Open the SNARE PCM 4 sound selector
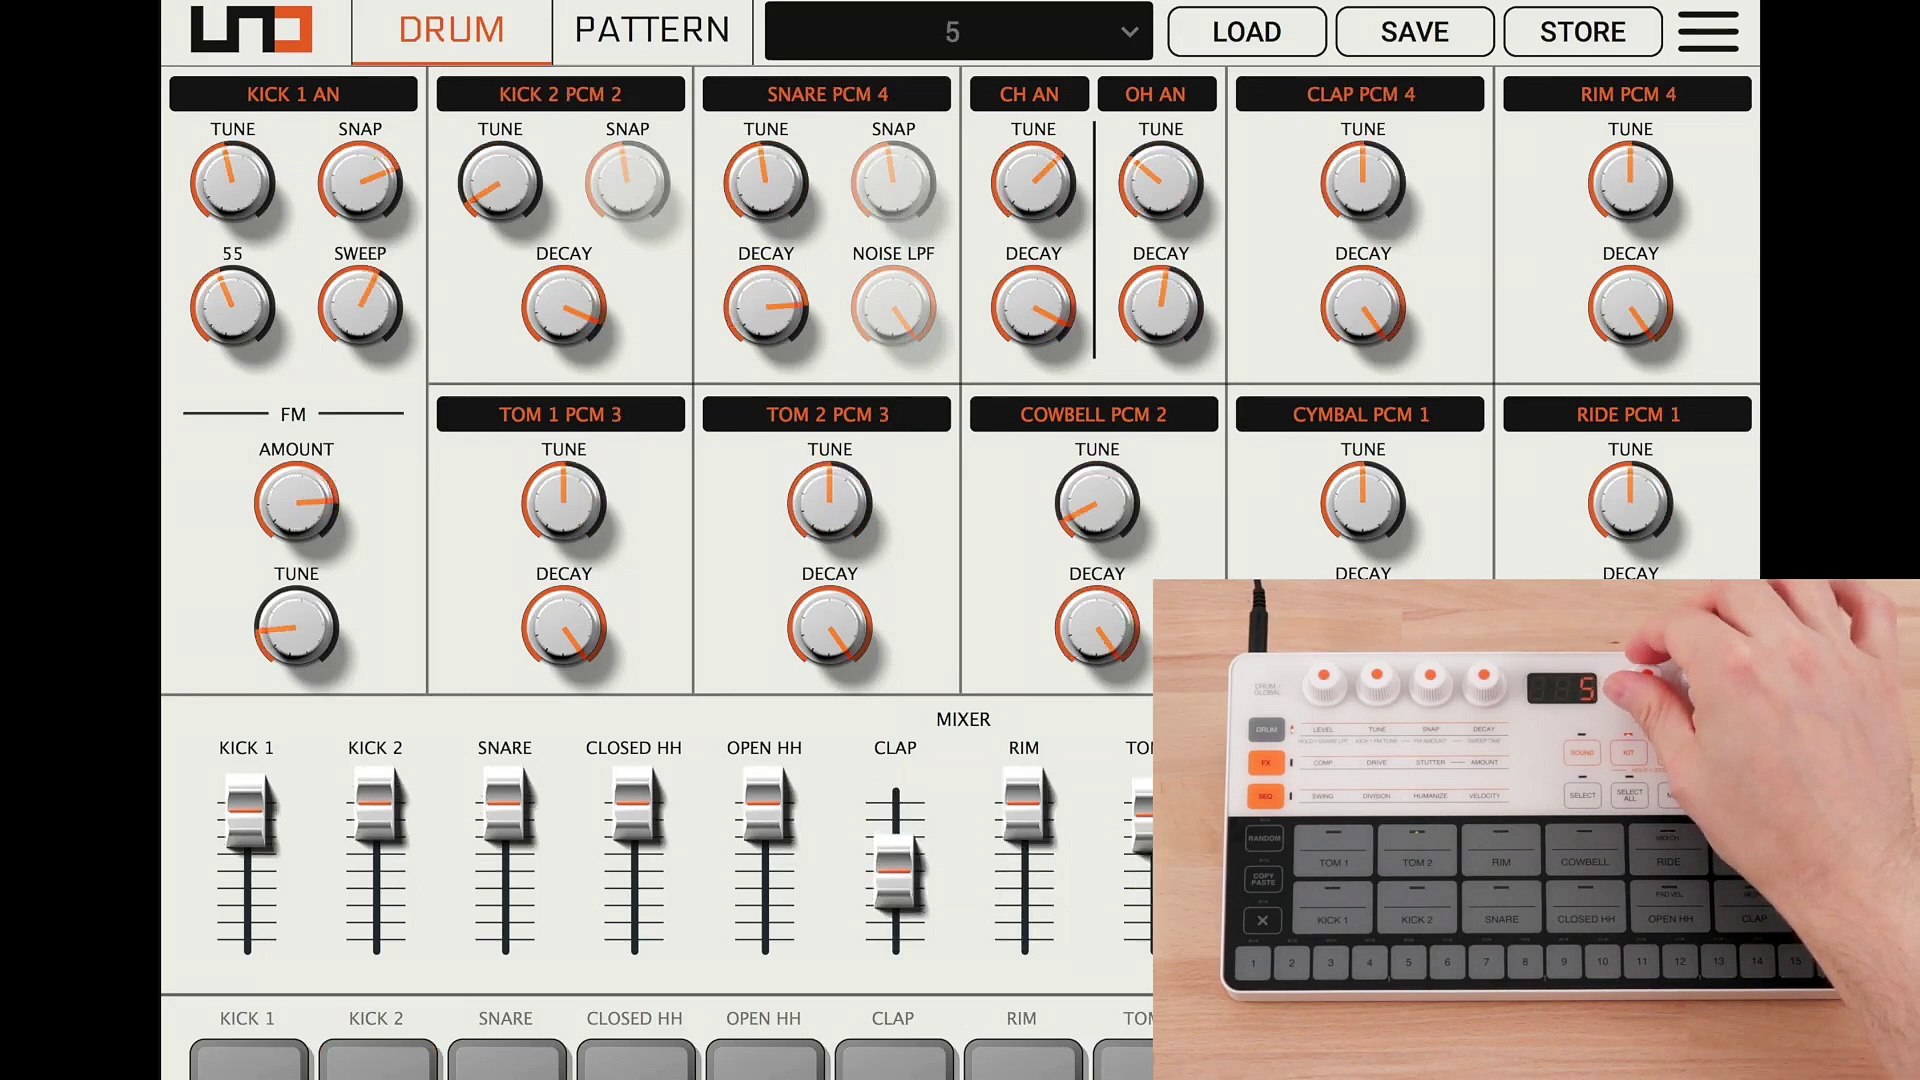 (827, 94)
